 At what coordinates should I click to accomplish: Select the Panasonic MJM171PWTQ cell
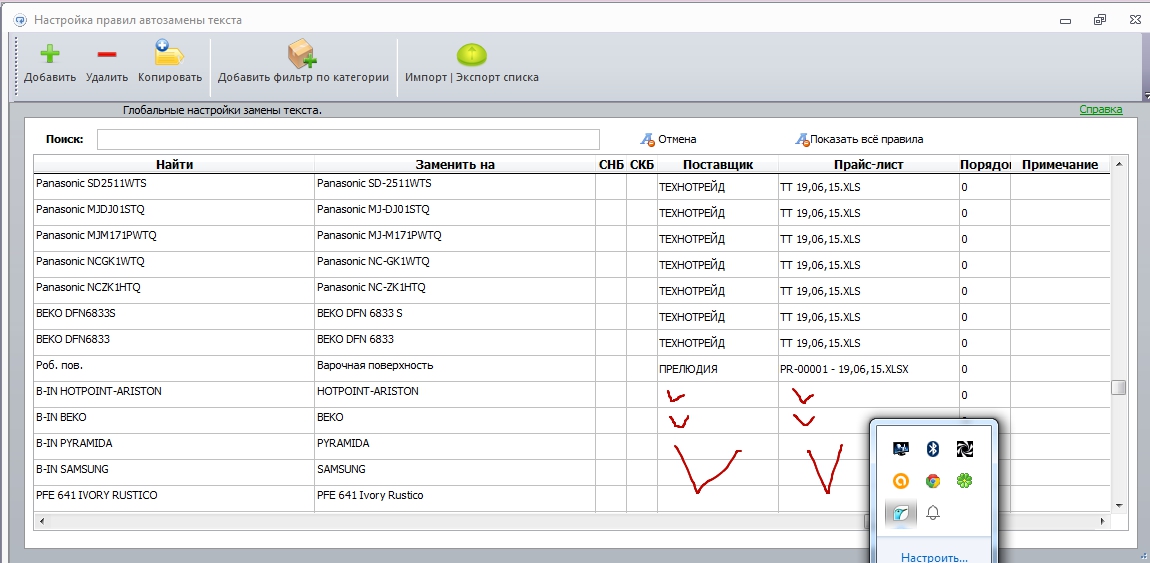coord(175,238)
